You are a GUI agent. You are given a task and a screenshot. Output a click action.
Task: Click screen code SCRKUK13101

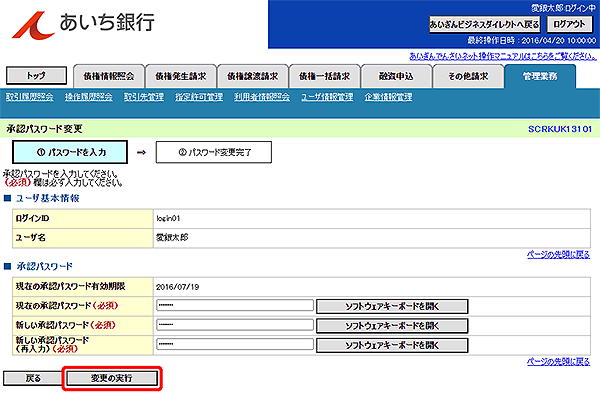[x=560, y=129]
